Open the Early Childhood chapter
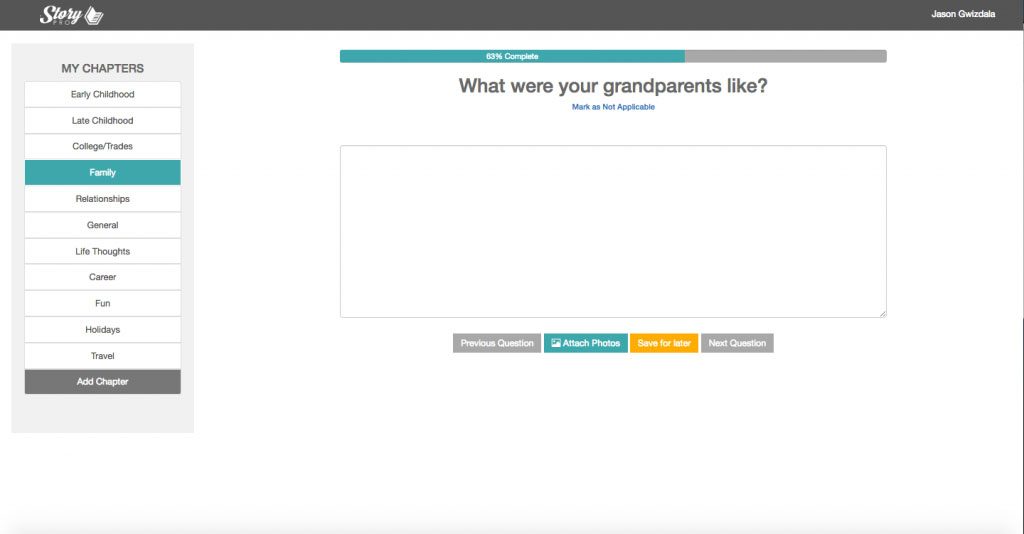The width and height of the screenshot is (1024, 534). [103, 94]
